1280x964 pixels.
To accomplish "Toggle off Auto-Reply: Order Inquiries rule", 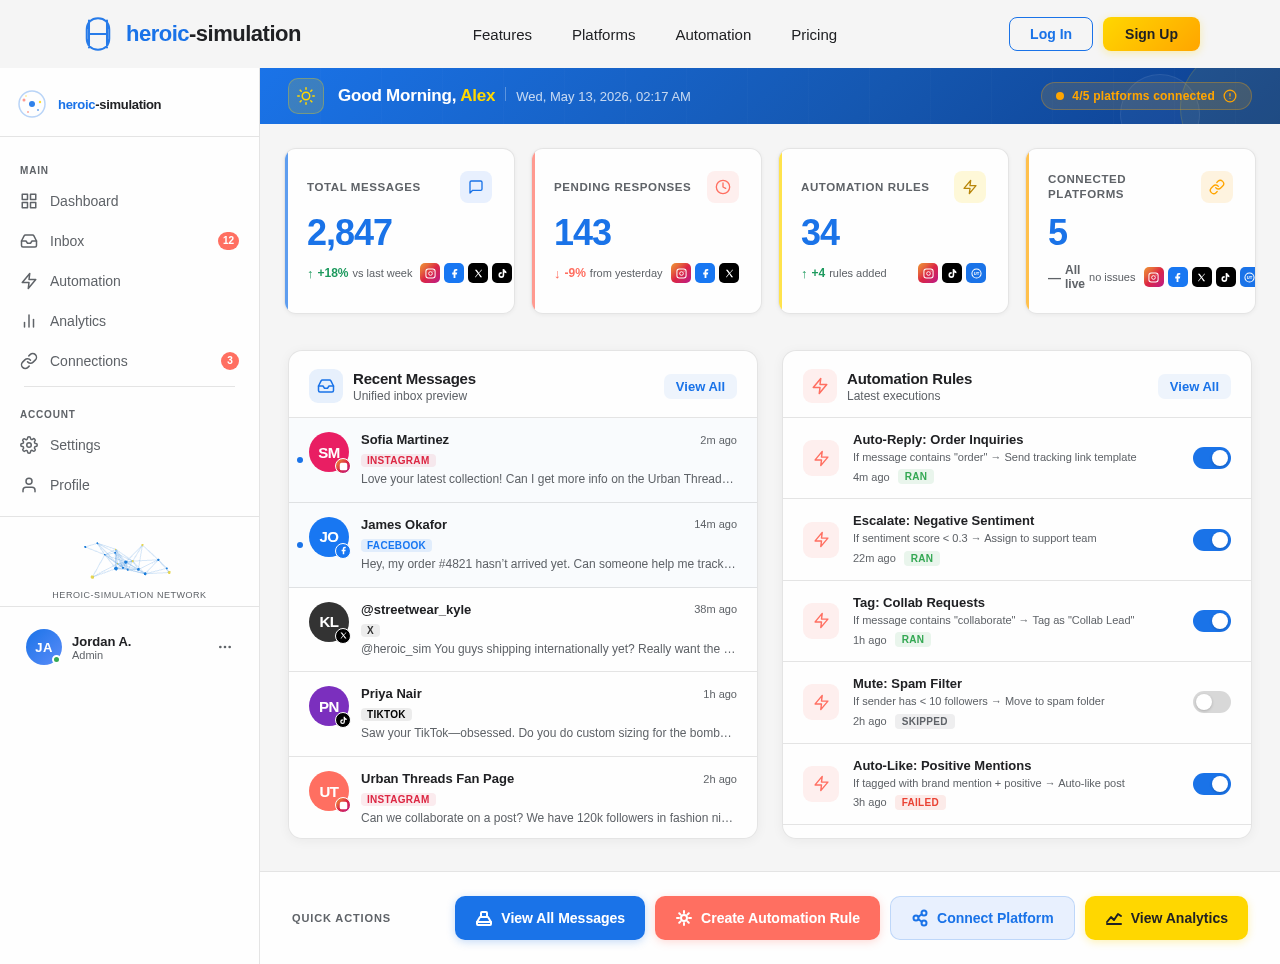I will point(1212,458).
